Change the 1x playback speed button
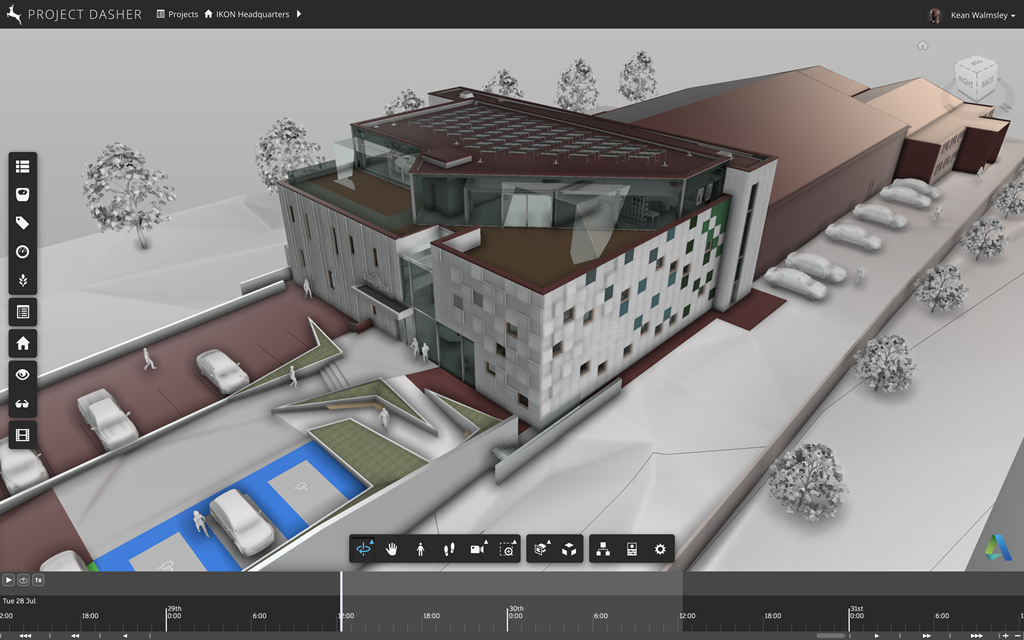1024x640 pixels. [38, 579]
